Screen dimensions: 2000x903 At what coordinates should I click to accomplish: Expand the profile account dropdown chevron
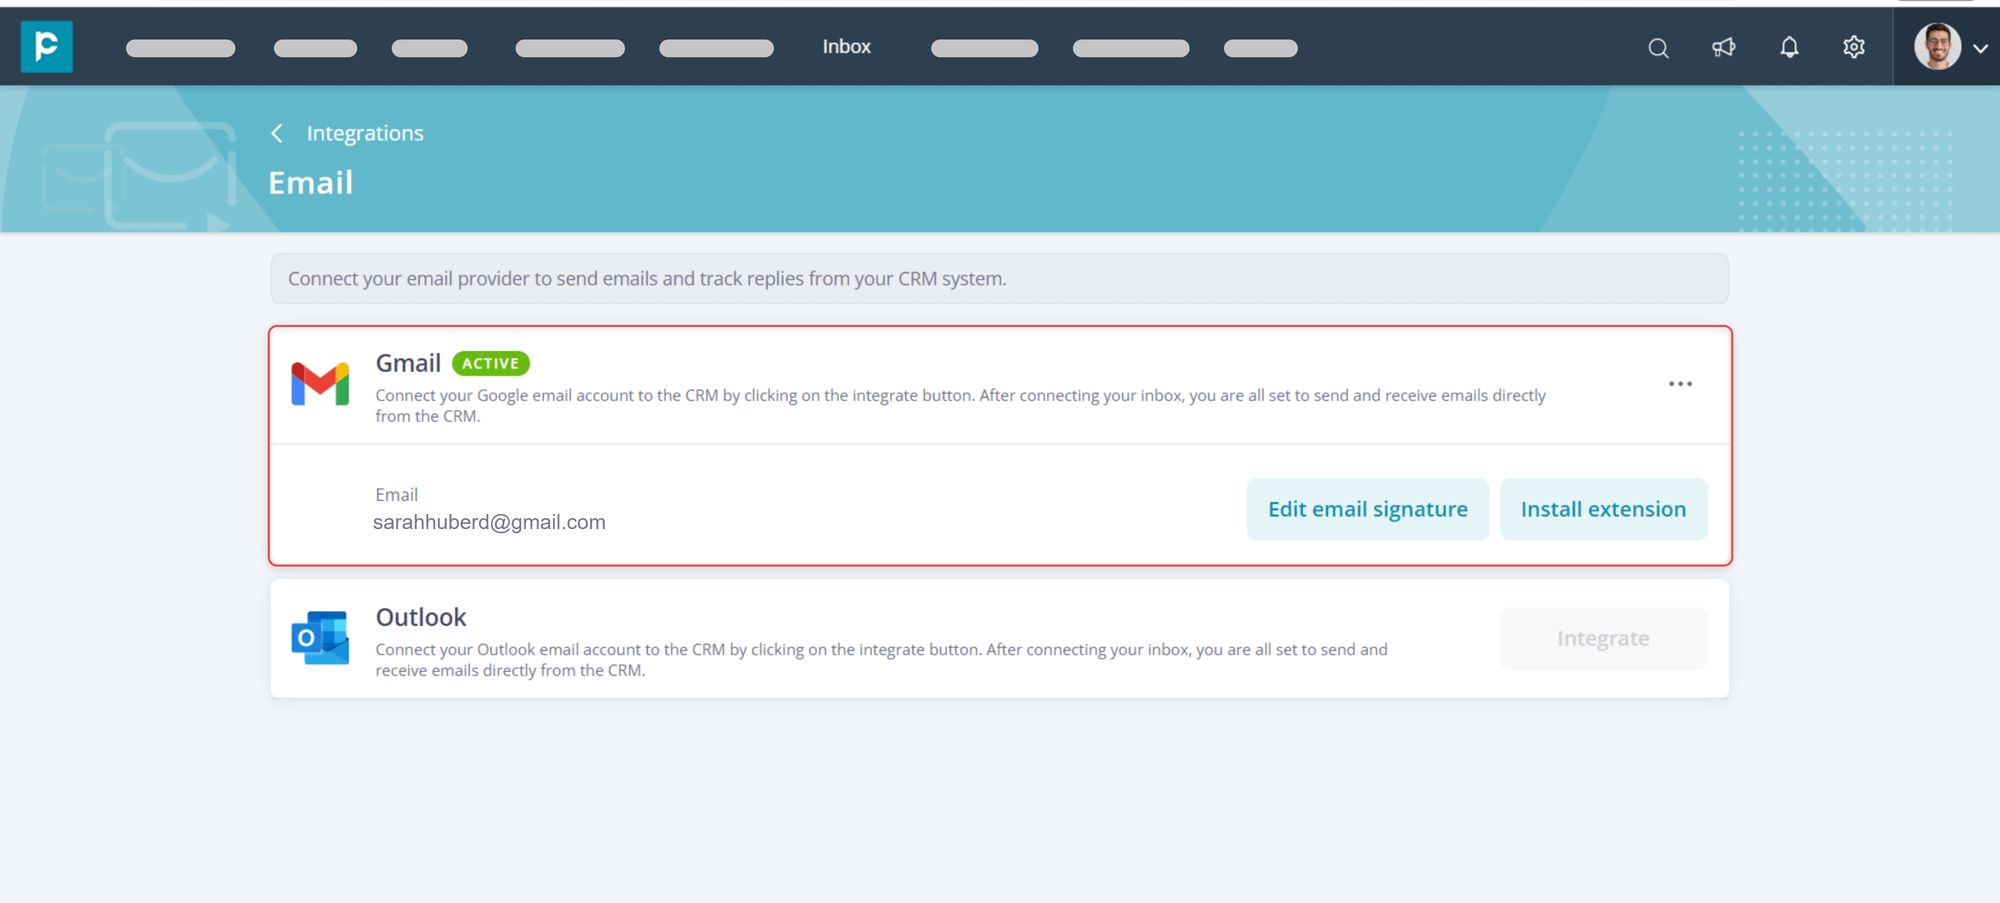[1981, 47]
